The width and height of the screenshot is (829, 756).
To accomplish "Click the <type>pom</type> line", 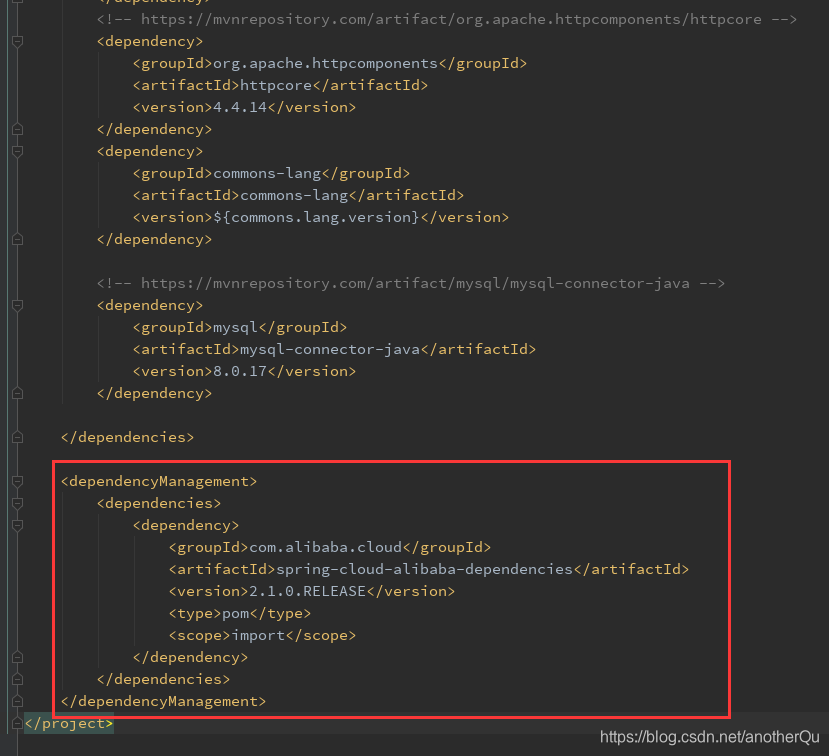I will click(240, 613).
